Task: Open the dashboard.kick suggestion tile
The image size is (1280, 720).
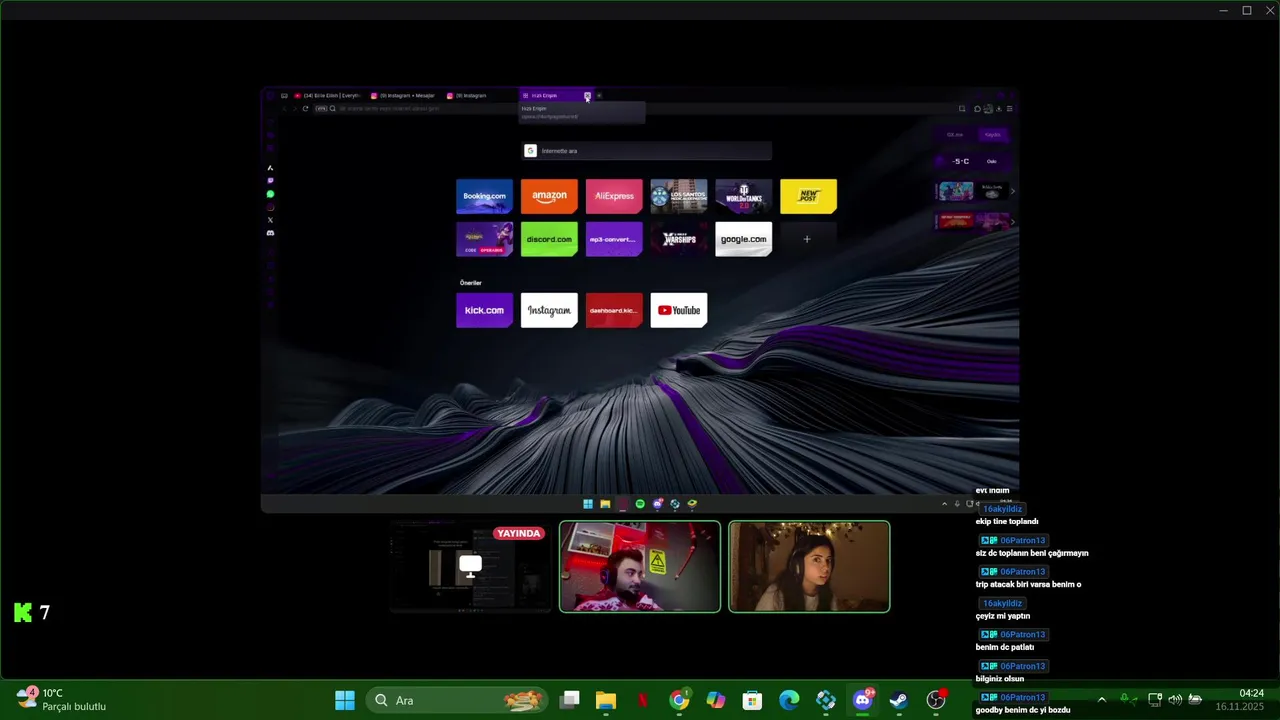Action: (x=614, y=310)
